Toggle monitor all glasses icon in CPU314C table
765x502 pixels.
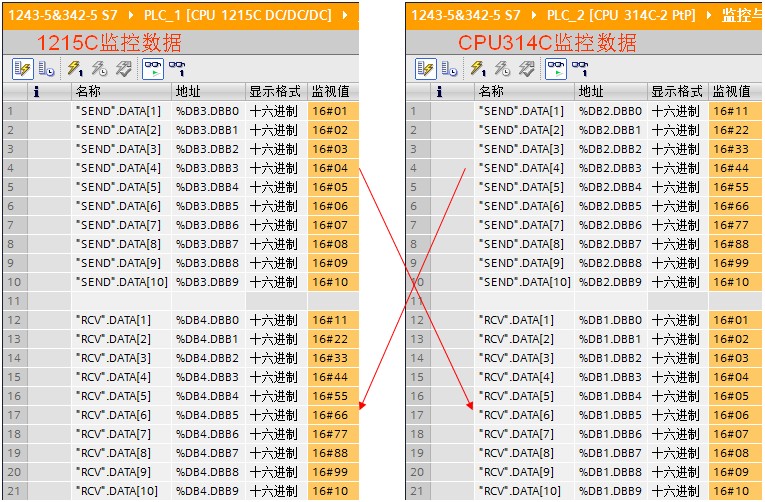(x=556, y=69)
